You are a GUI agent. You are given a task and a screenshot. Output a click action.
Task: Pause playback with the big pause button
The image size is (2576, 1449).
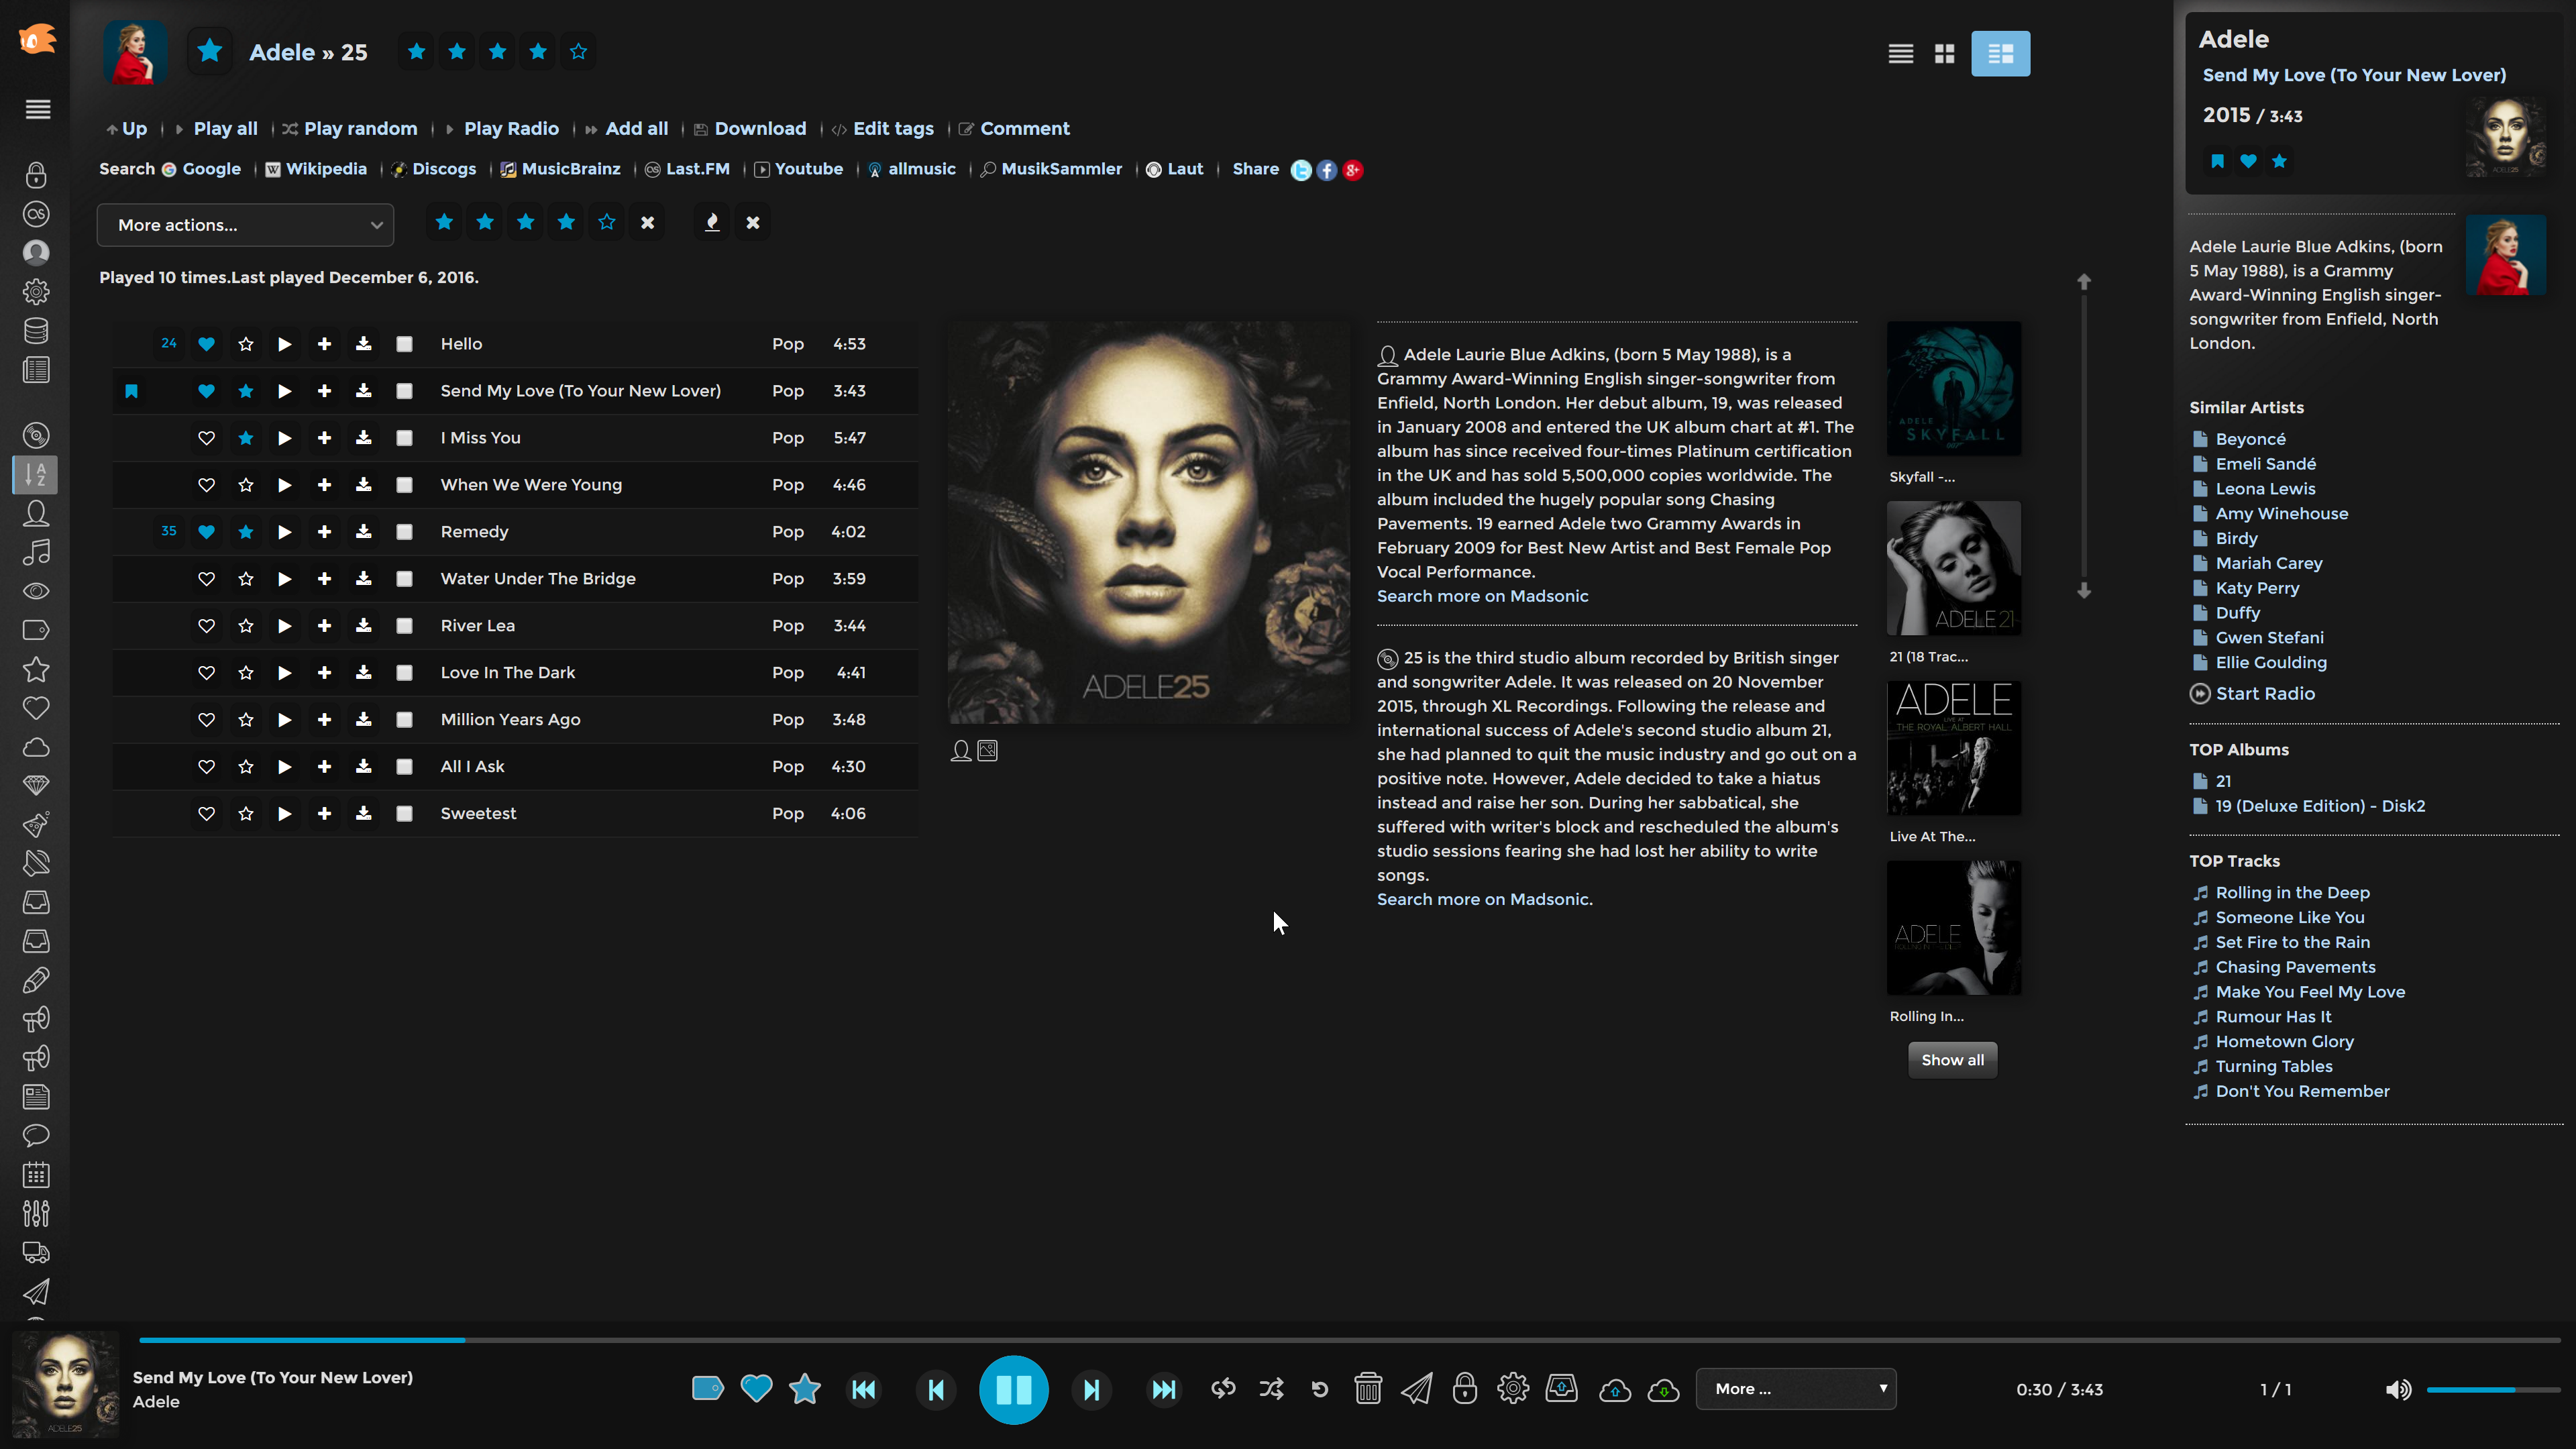tap(1013, 1389)
